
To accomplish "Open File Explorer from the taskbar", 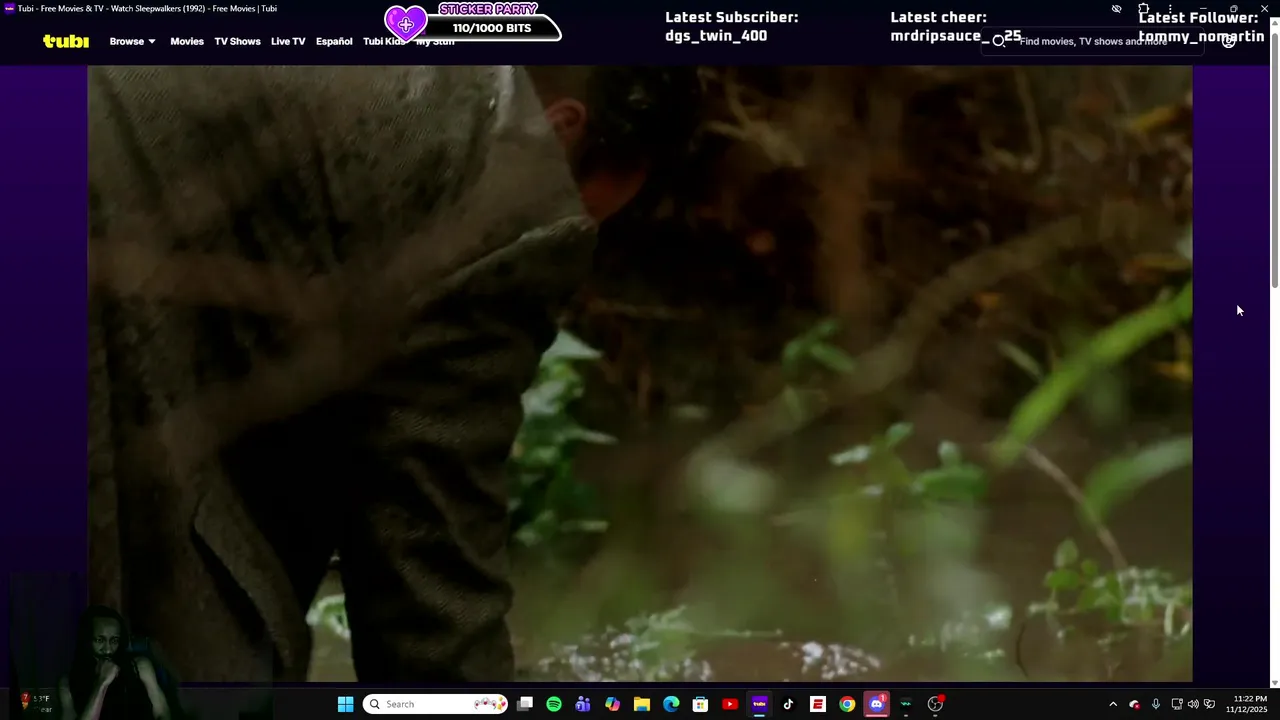I will pos(642,704).
